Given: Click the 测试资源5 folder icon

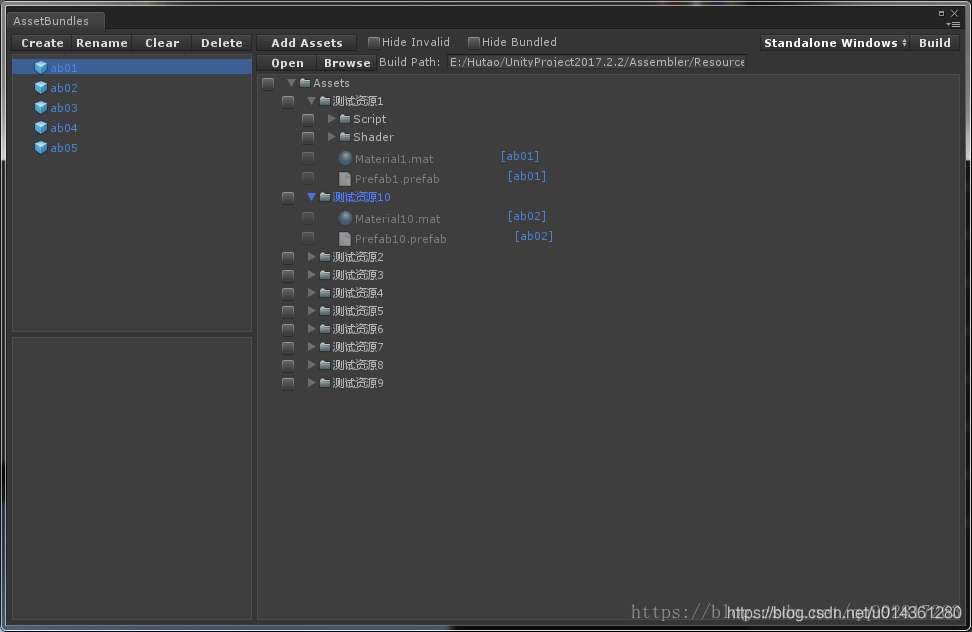Looking at the screenshot, I should click(325, 310).
